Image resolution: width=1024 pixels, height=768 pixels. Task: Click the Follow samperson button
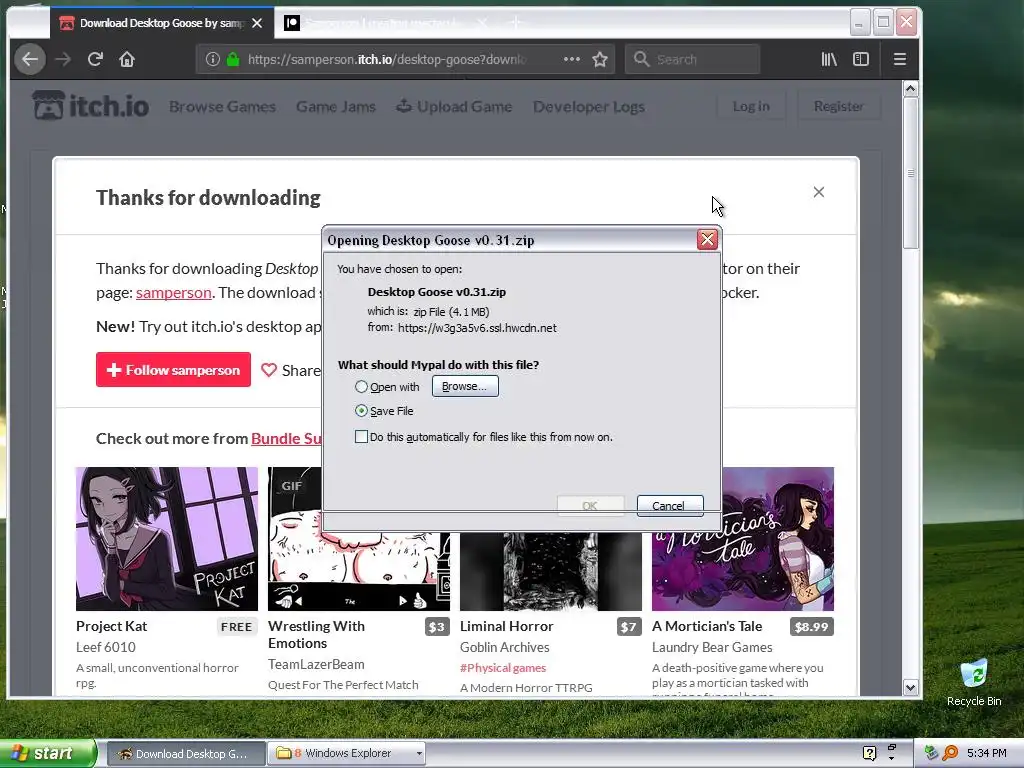173,370
